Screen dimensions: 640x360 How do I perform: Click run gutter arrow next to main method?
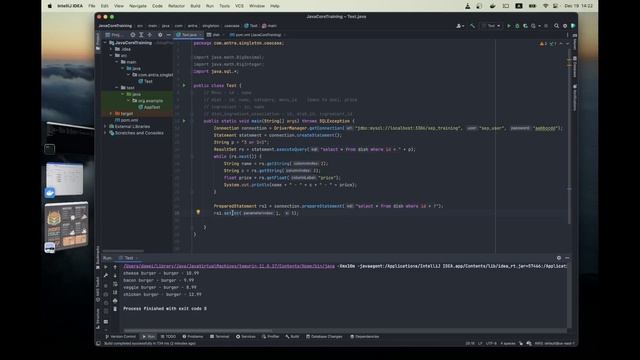[x=184, y=121]
